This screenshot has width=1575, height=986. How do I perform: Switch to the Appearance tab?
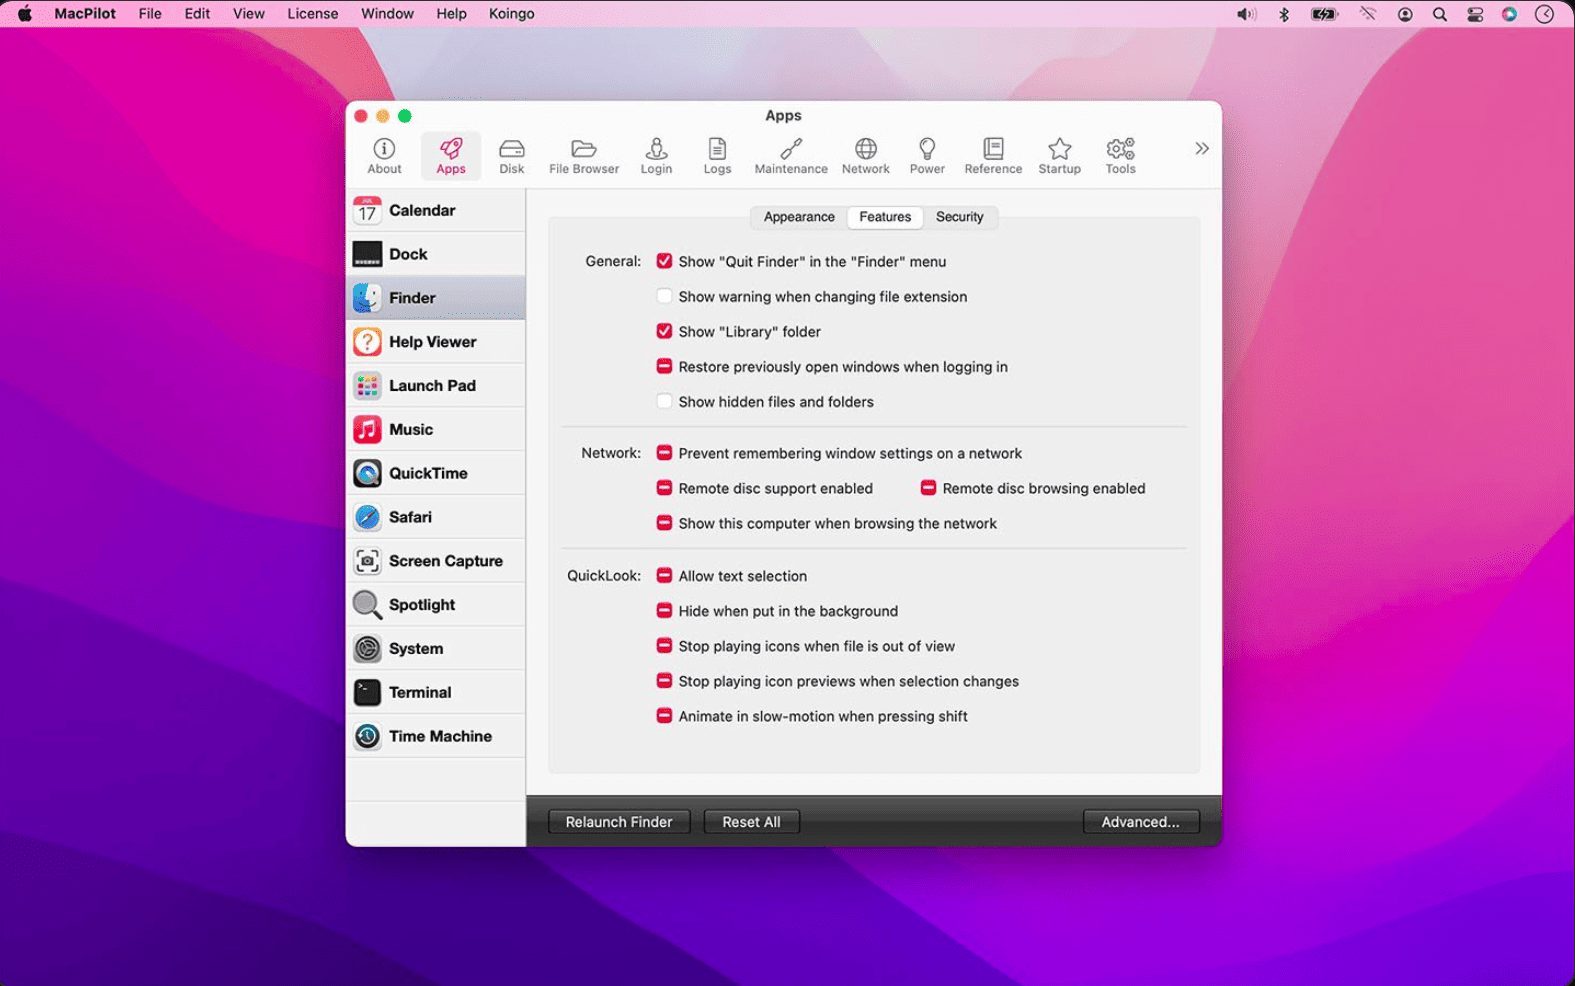[799, 217]
